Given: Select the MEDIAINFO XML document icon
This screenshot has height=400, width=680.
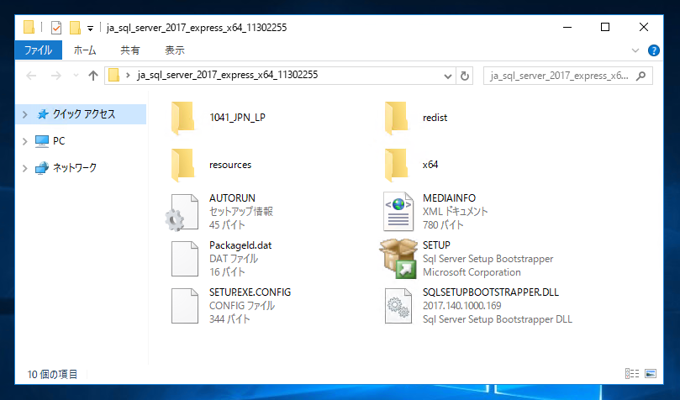Looking at the screenshot, I should (x=398, y=211).
